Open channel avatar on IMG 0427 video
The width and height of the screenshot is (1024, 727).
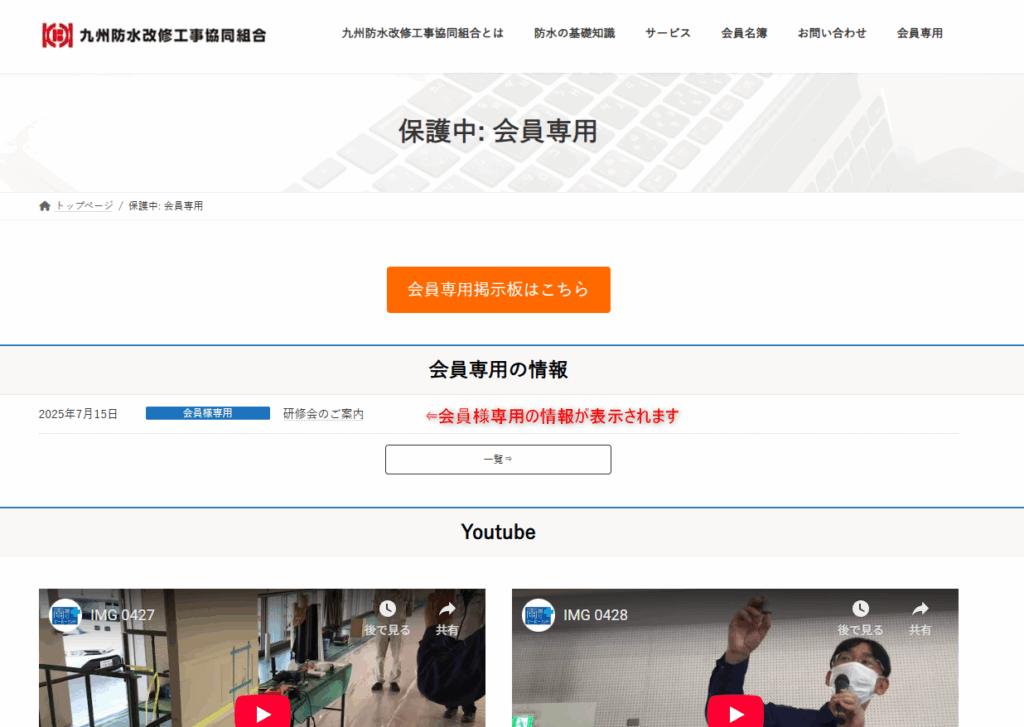click(66, 615)
